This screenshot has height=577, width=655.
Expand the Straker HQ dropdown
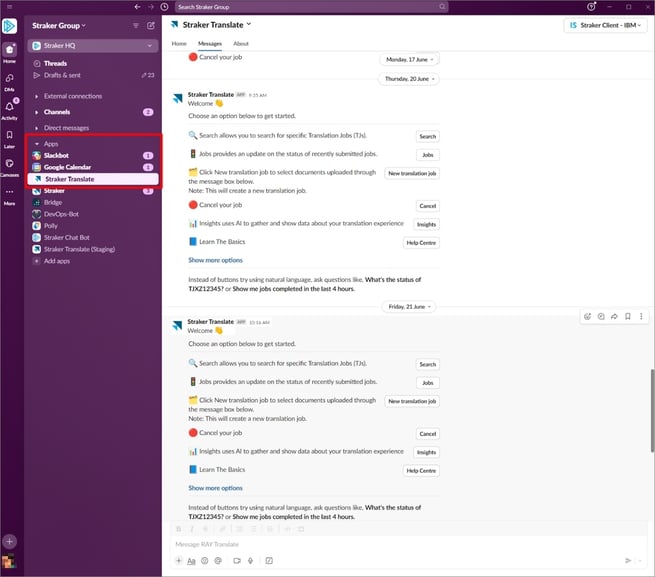150,46
